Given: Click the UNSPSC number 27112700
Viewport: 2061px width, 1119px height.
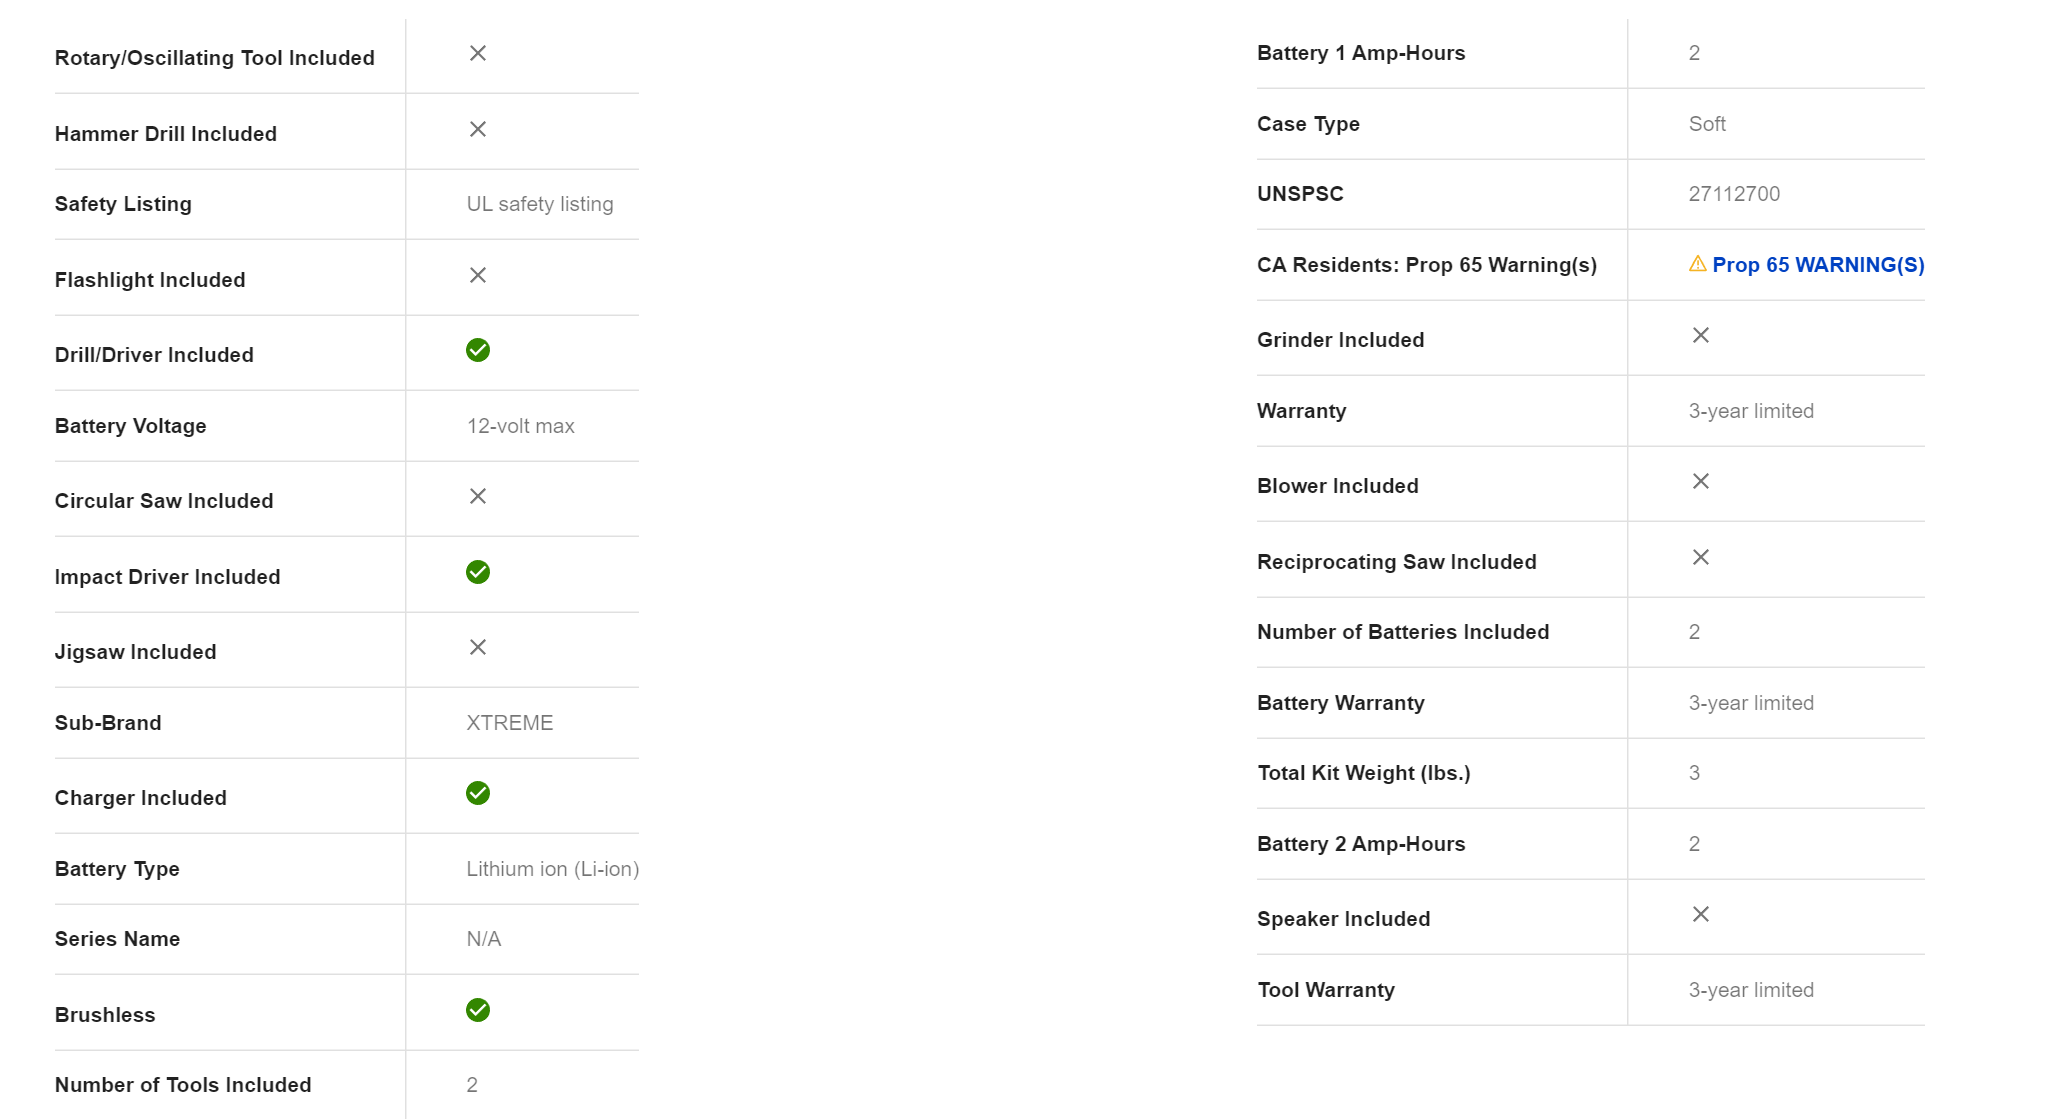Looking at the screenshot, I should point(1734,194).
